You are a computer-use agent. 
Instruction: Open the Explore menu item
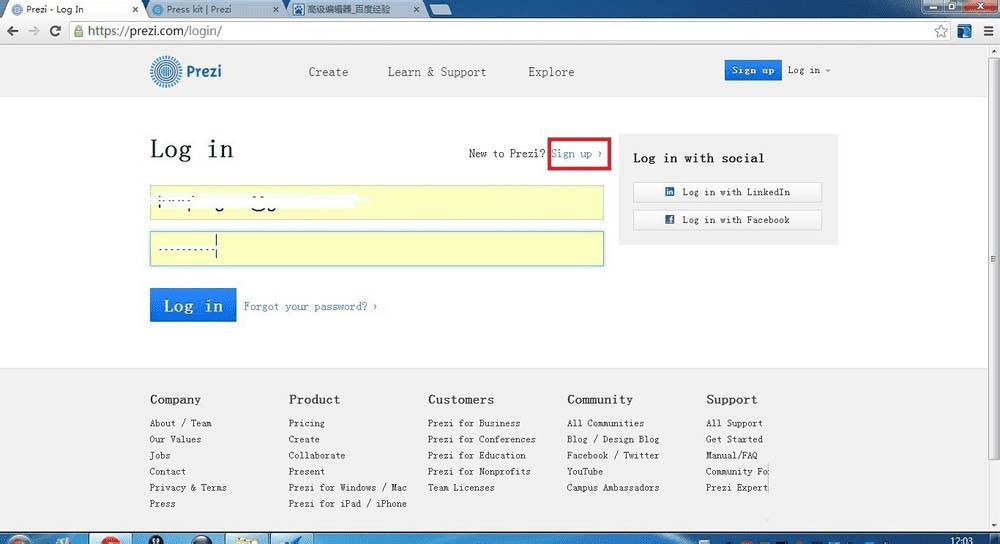point(551,72)
